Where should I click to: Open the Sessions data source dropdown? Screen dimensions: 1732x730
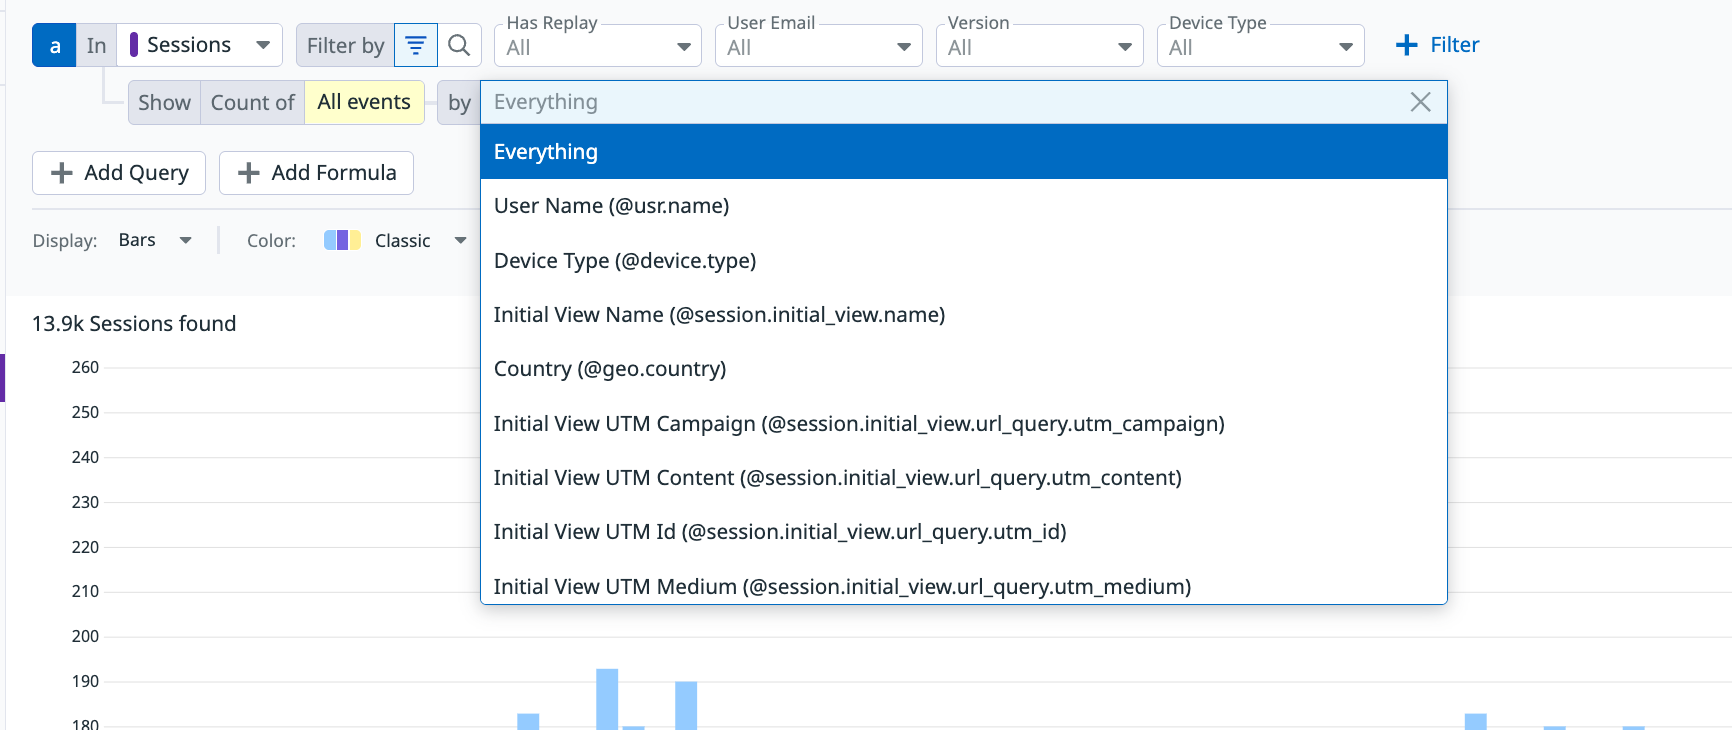pyautogui.click(x=200, y=45)
